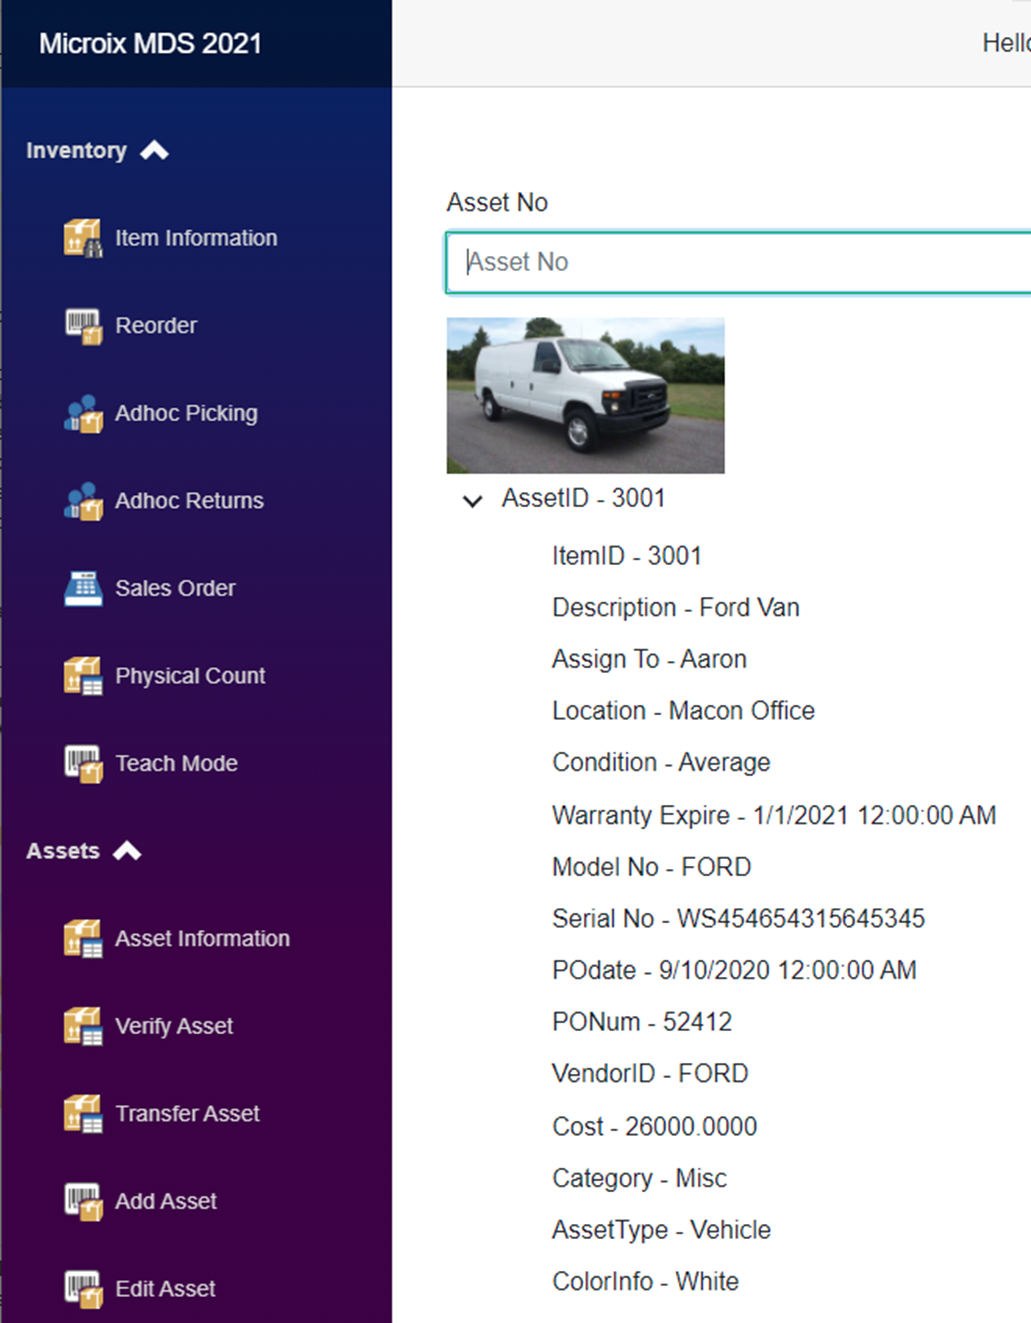Click the Adhoc Picking icon
The width and height of the screenshot is (1031, 1323).
click(83, 413)
